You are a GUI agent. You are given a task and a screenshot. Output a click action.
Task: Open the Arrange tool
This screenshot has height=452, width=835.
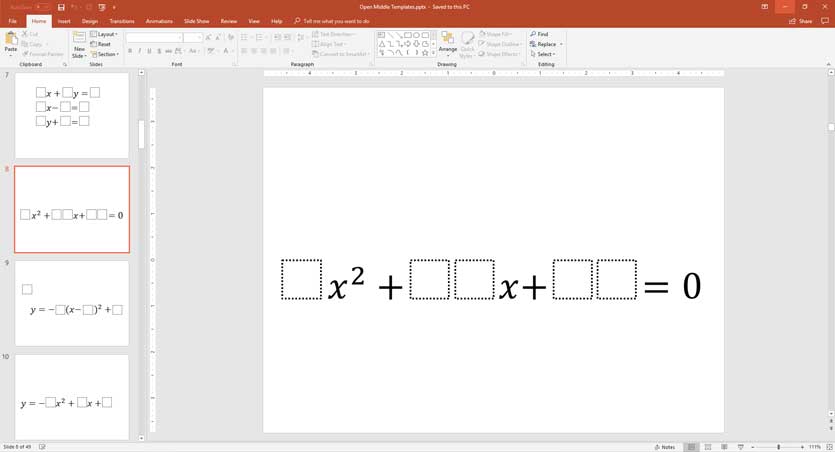coord(448,43)
